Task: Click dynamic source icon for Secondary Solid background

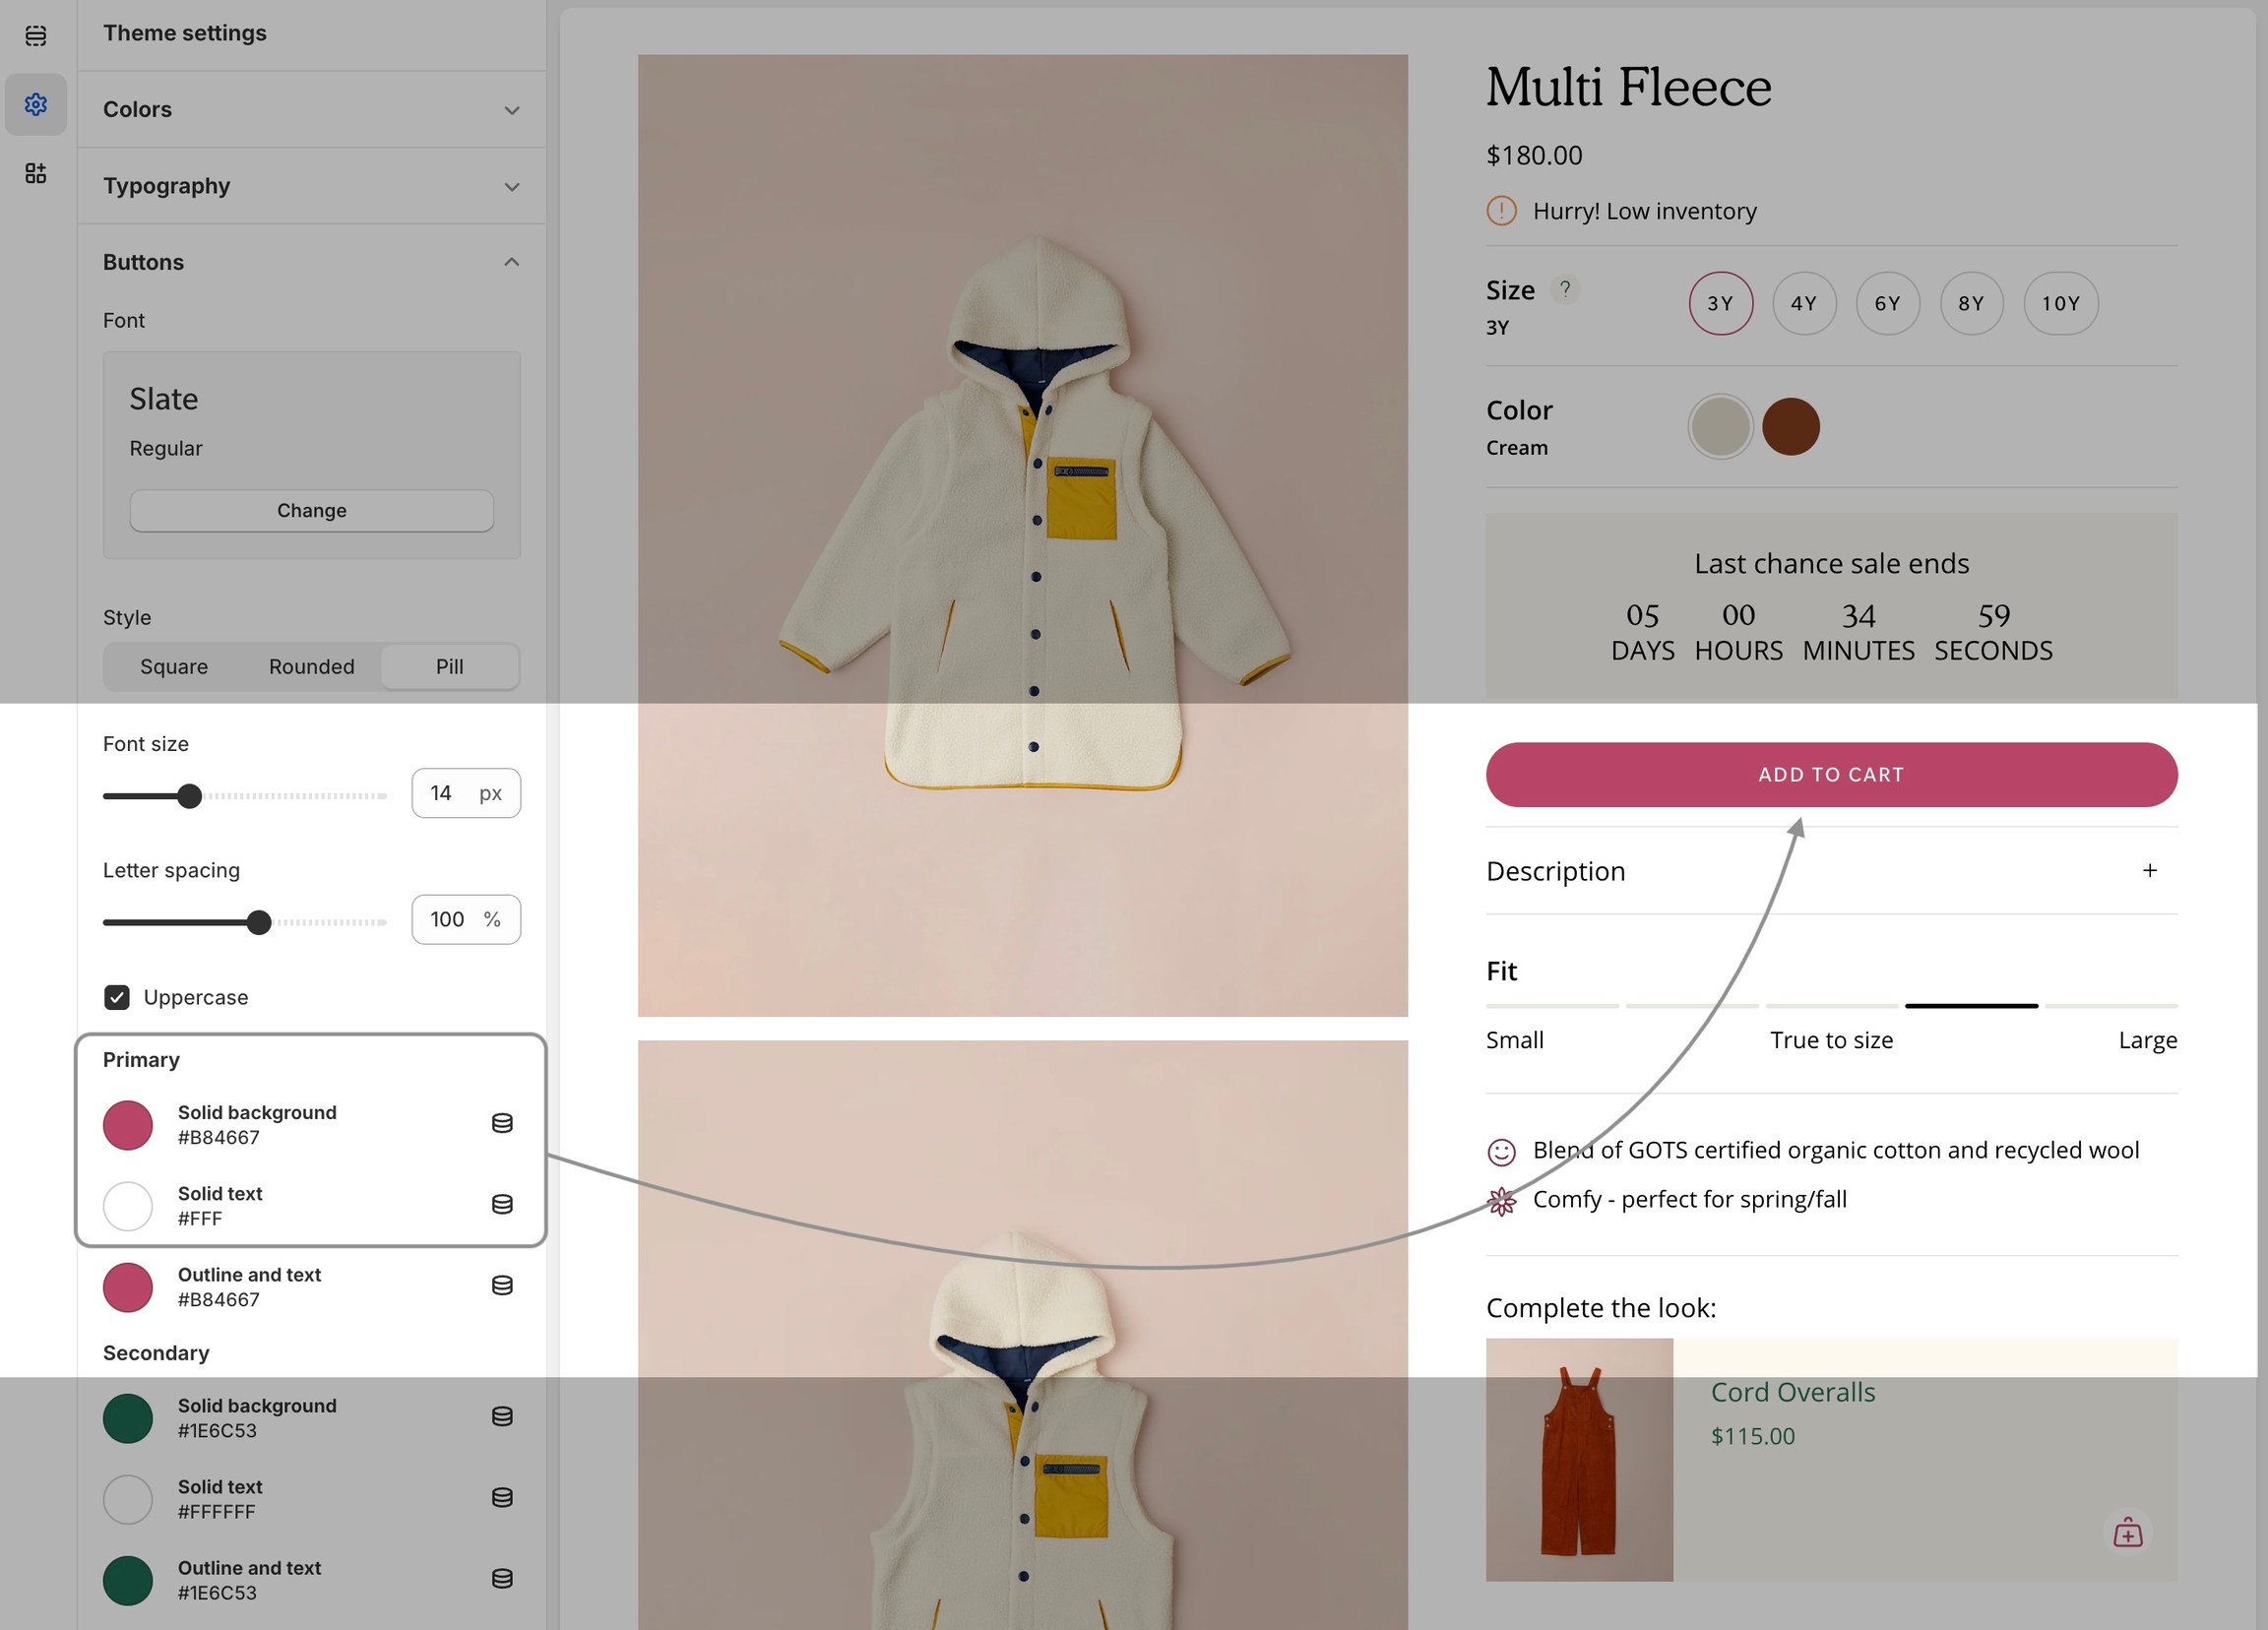Action: (x=502, y=1416)
